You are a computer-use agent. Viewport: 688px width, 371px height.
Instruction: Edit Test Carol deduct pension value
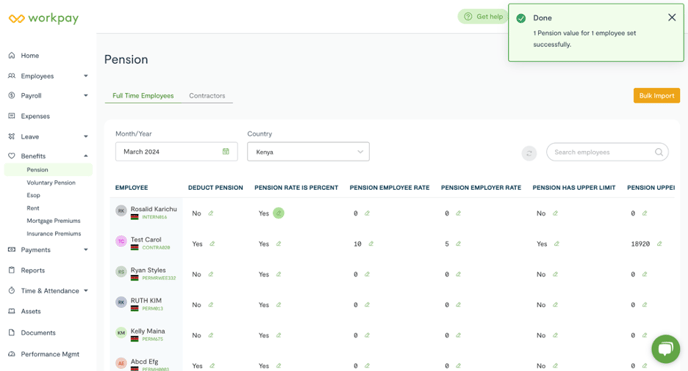212,244
